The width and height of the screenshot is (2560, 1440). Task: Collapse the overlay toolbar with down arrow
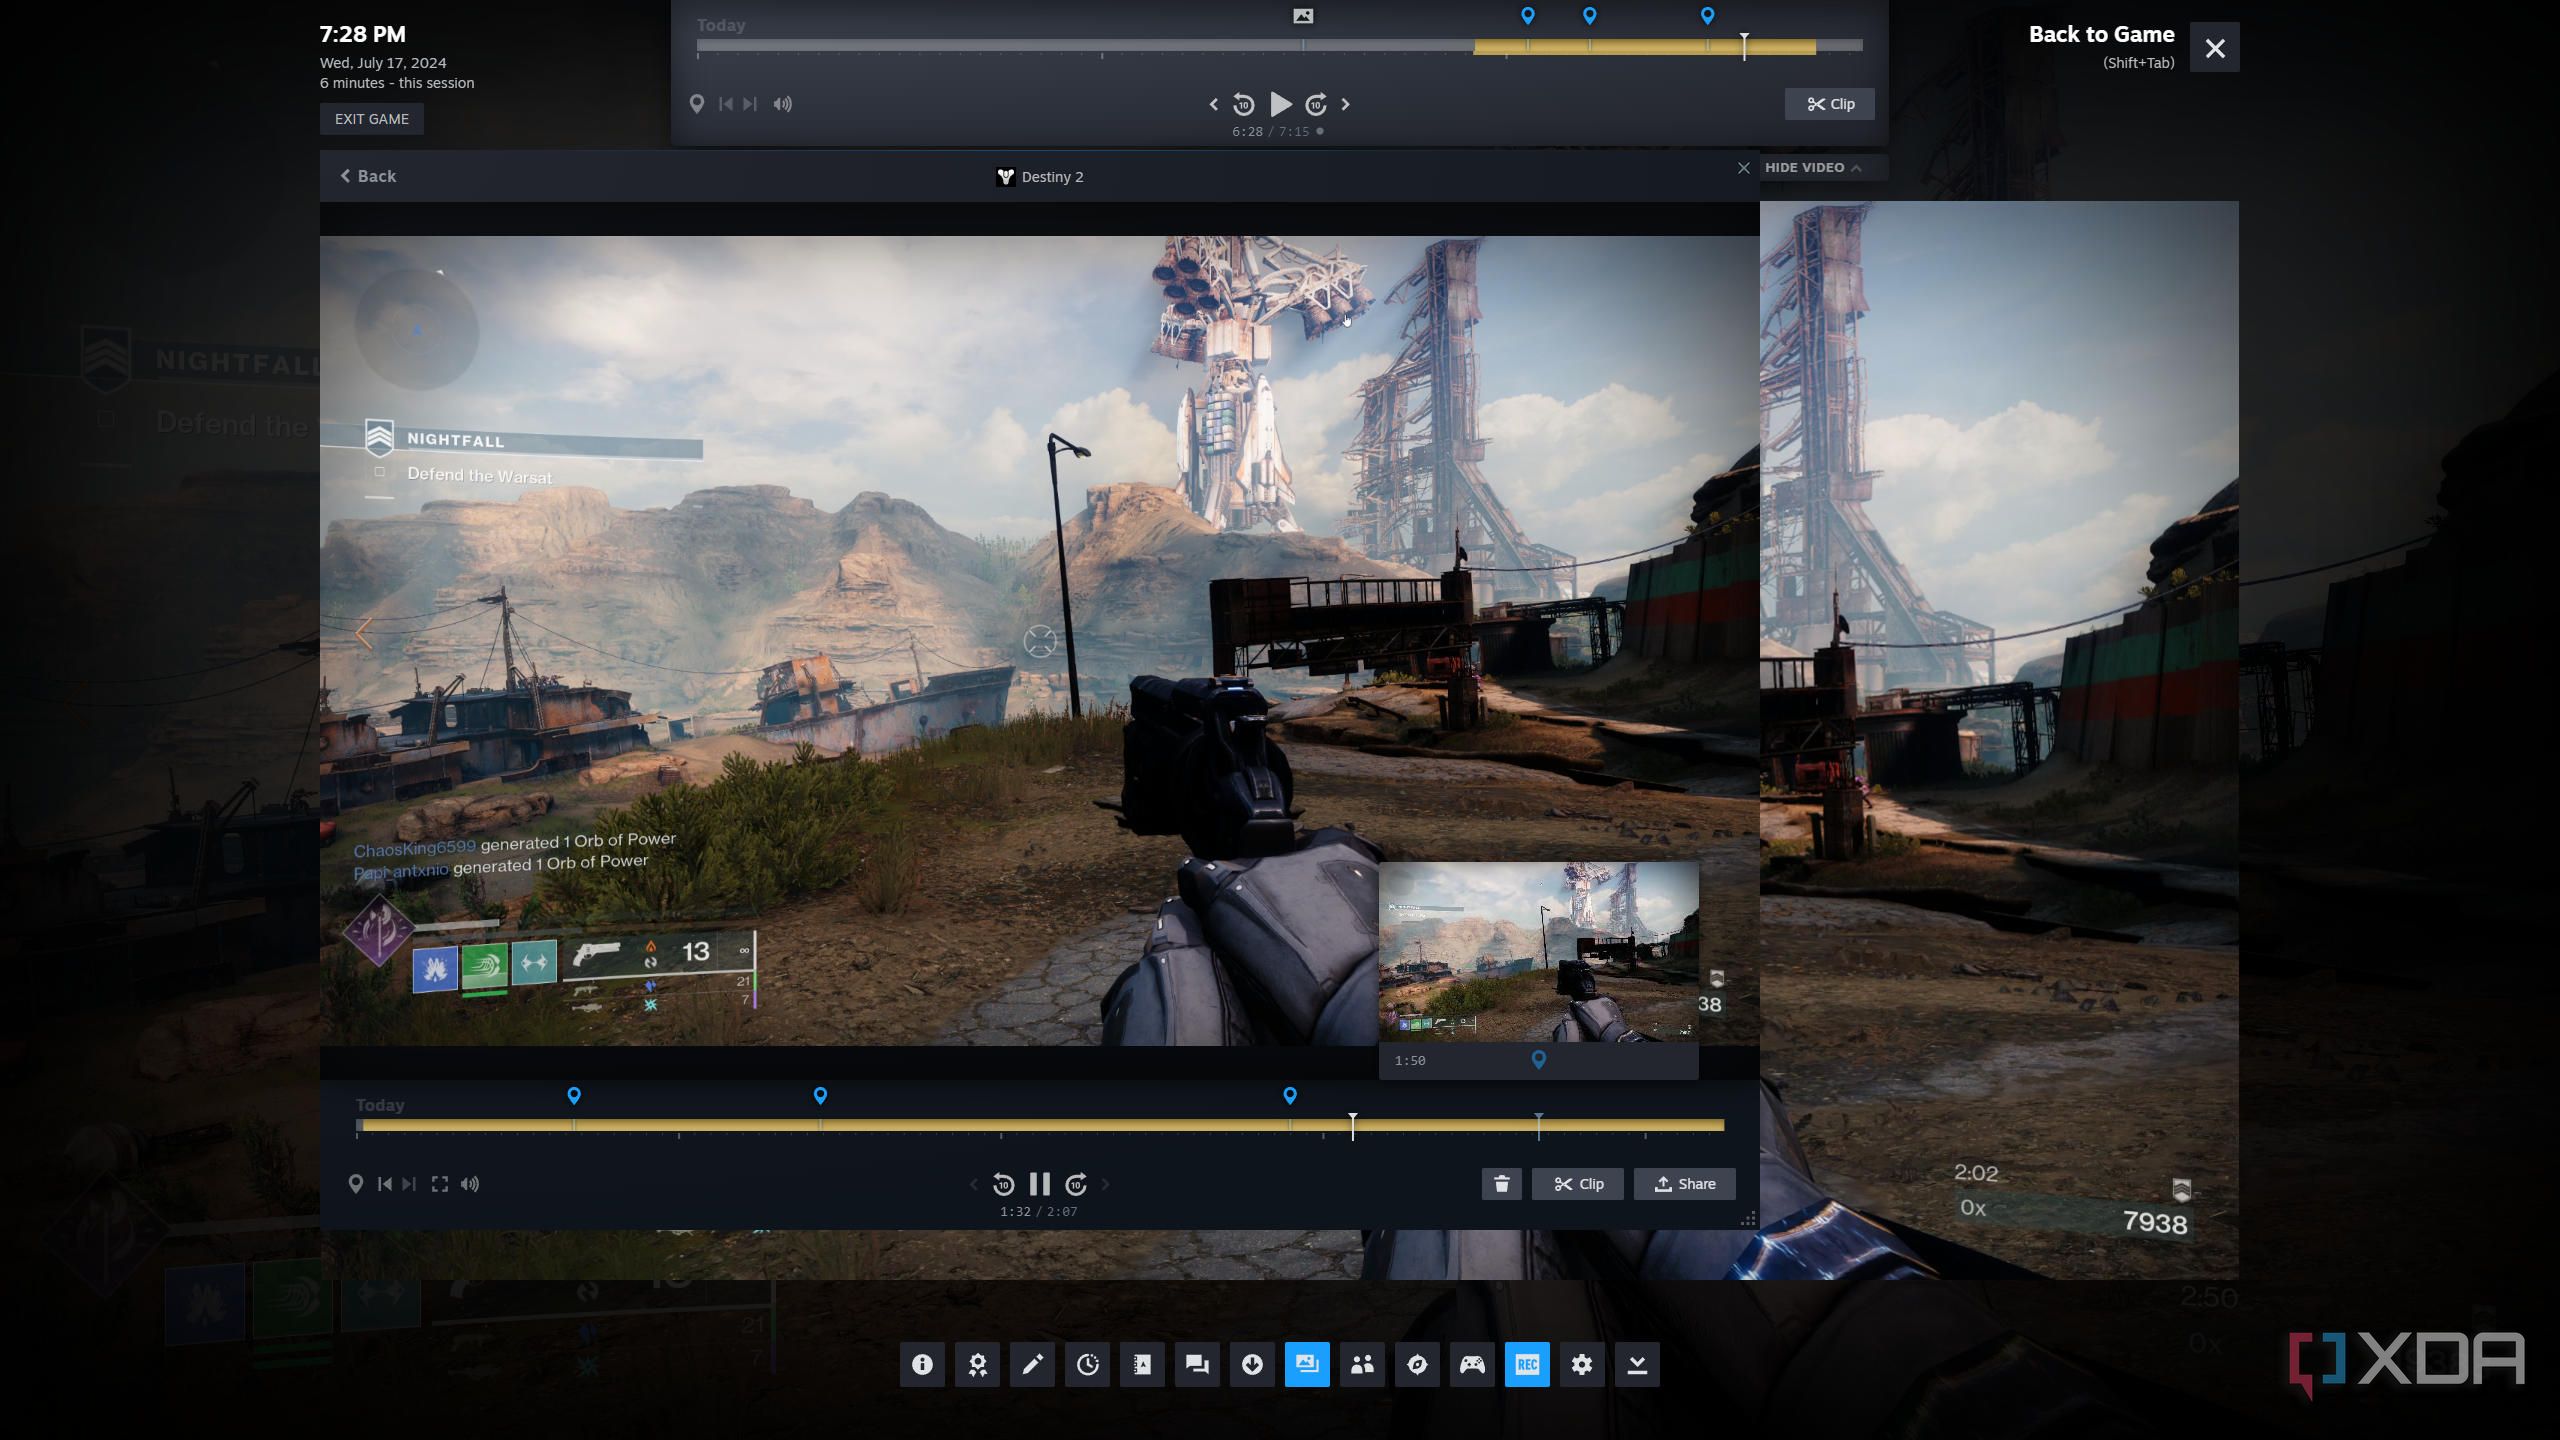coord(1637,1364)
